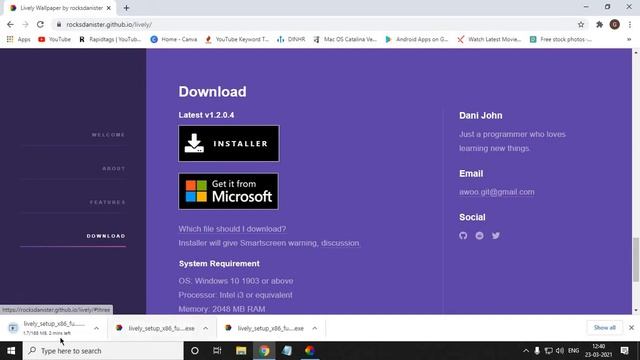Open the Get it from Microsoft badge
640x360 pixels.
229,191
